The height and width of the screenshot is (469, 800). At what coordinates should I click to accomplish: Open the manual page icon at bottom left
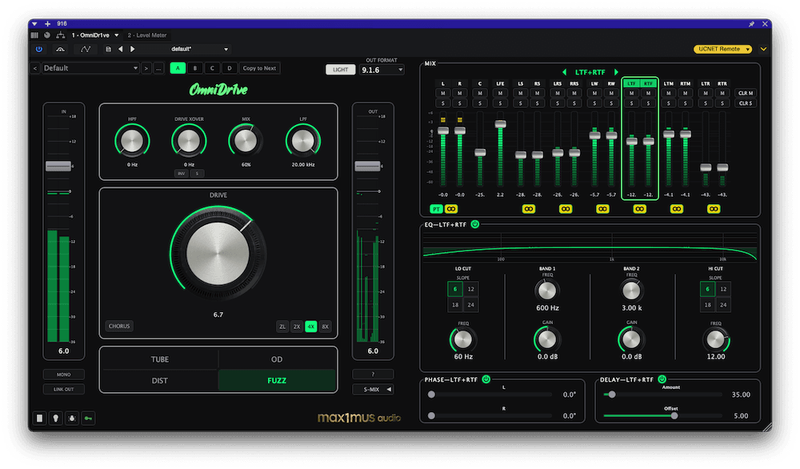point(39,418)
